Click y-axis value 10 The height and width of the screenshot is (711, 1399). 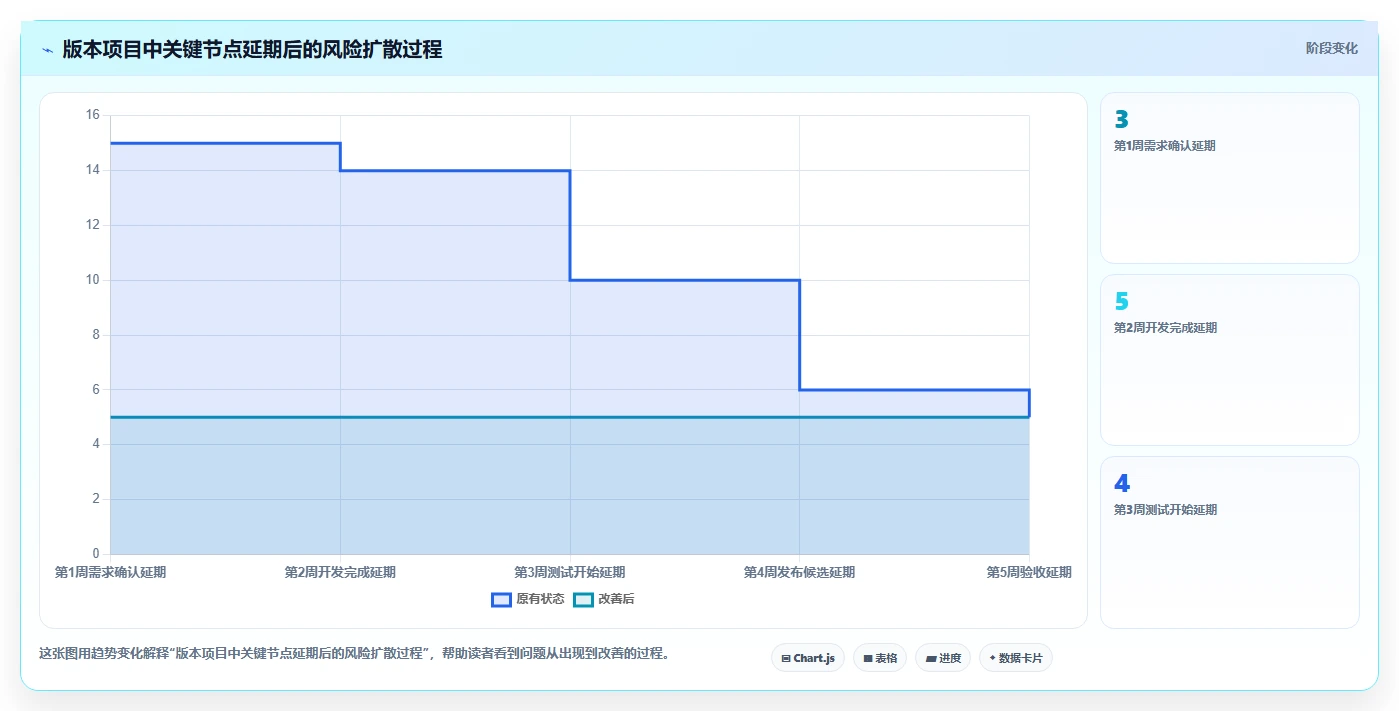[x=93, y=280]
